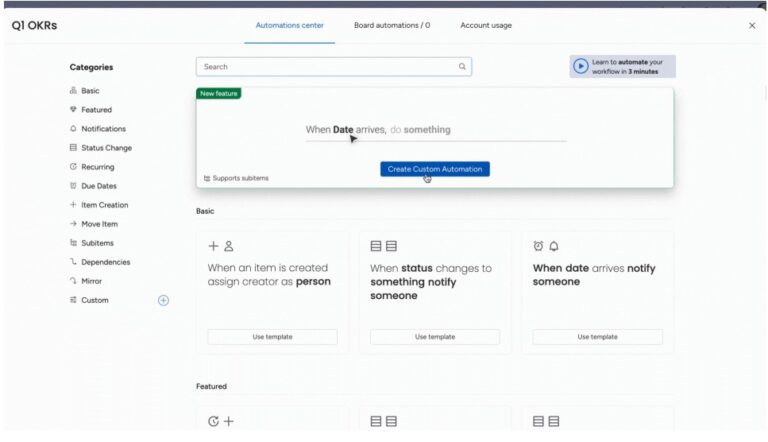Use template for status change notification

coord(435,337)
